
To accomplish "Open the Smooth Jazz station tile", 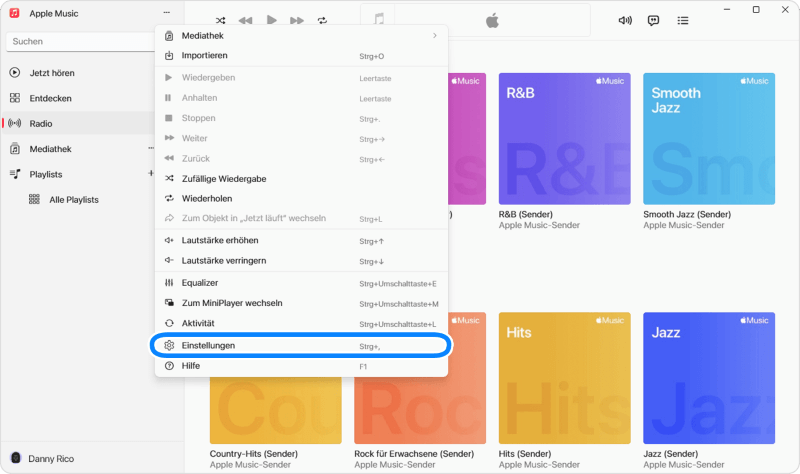I will tap(709, 139).
